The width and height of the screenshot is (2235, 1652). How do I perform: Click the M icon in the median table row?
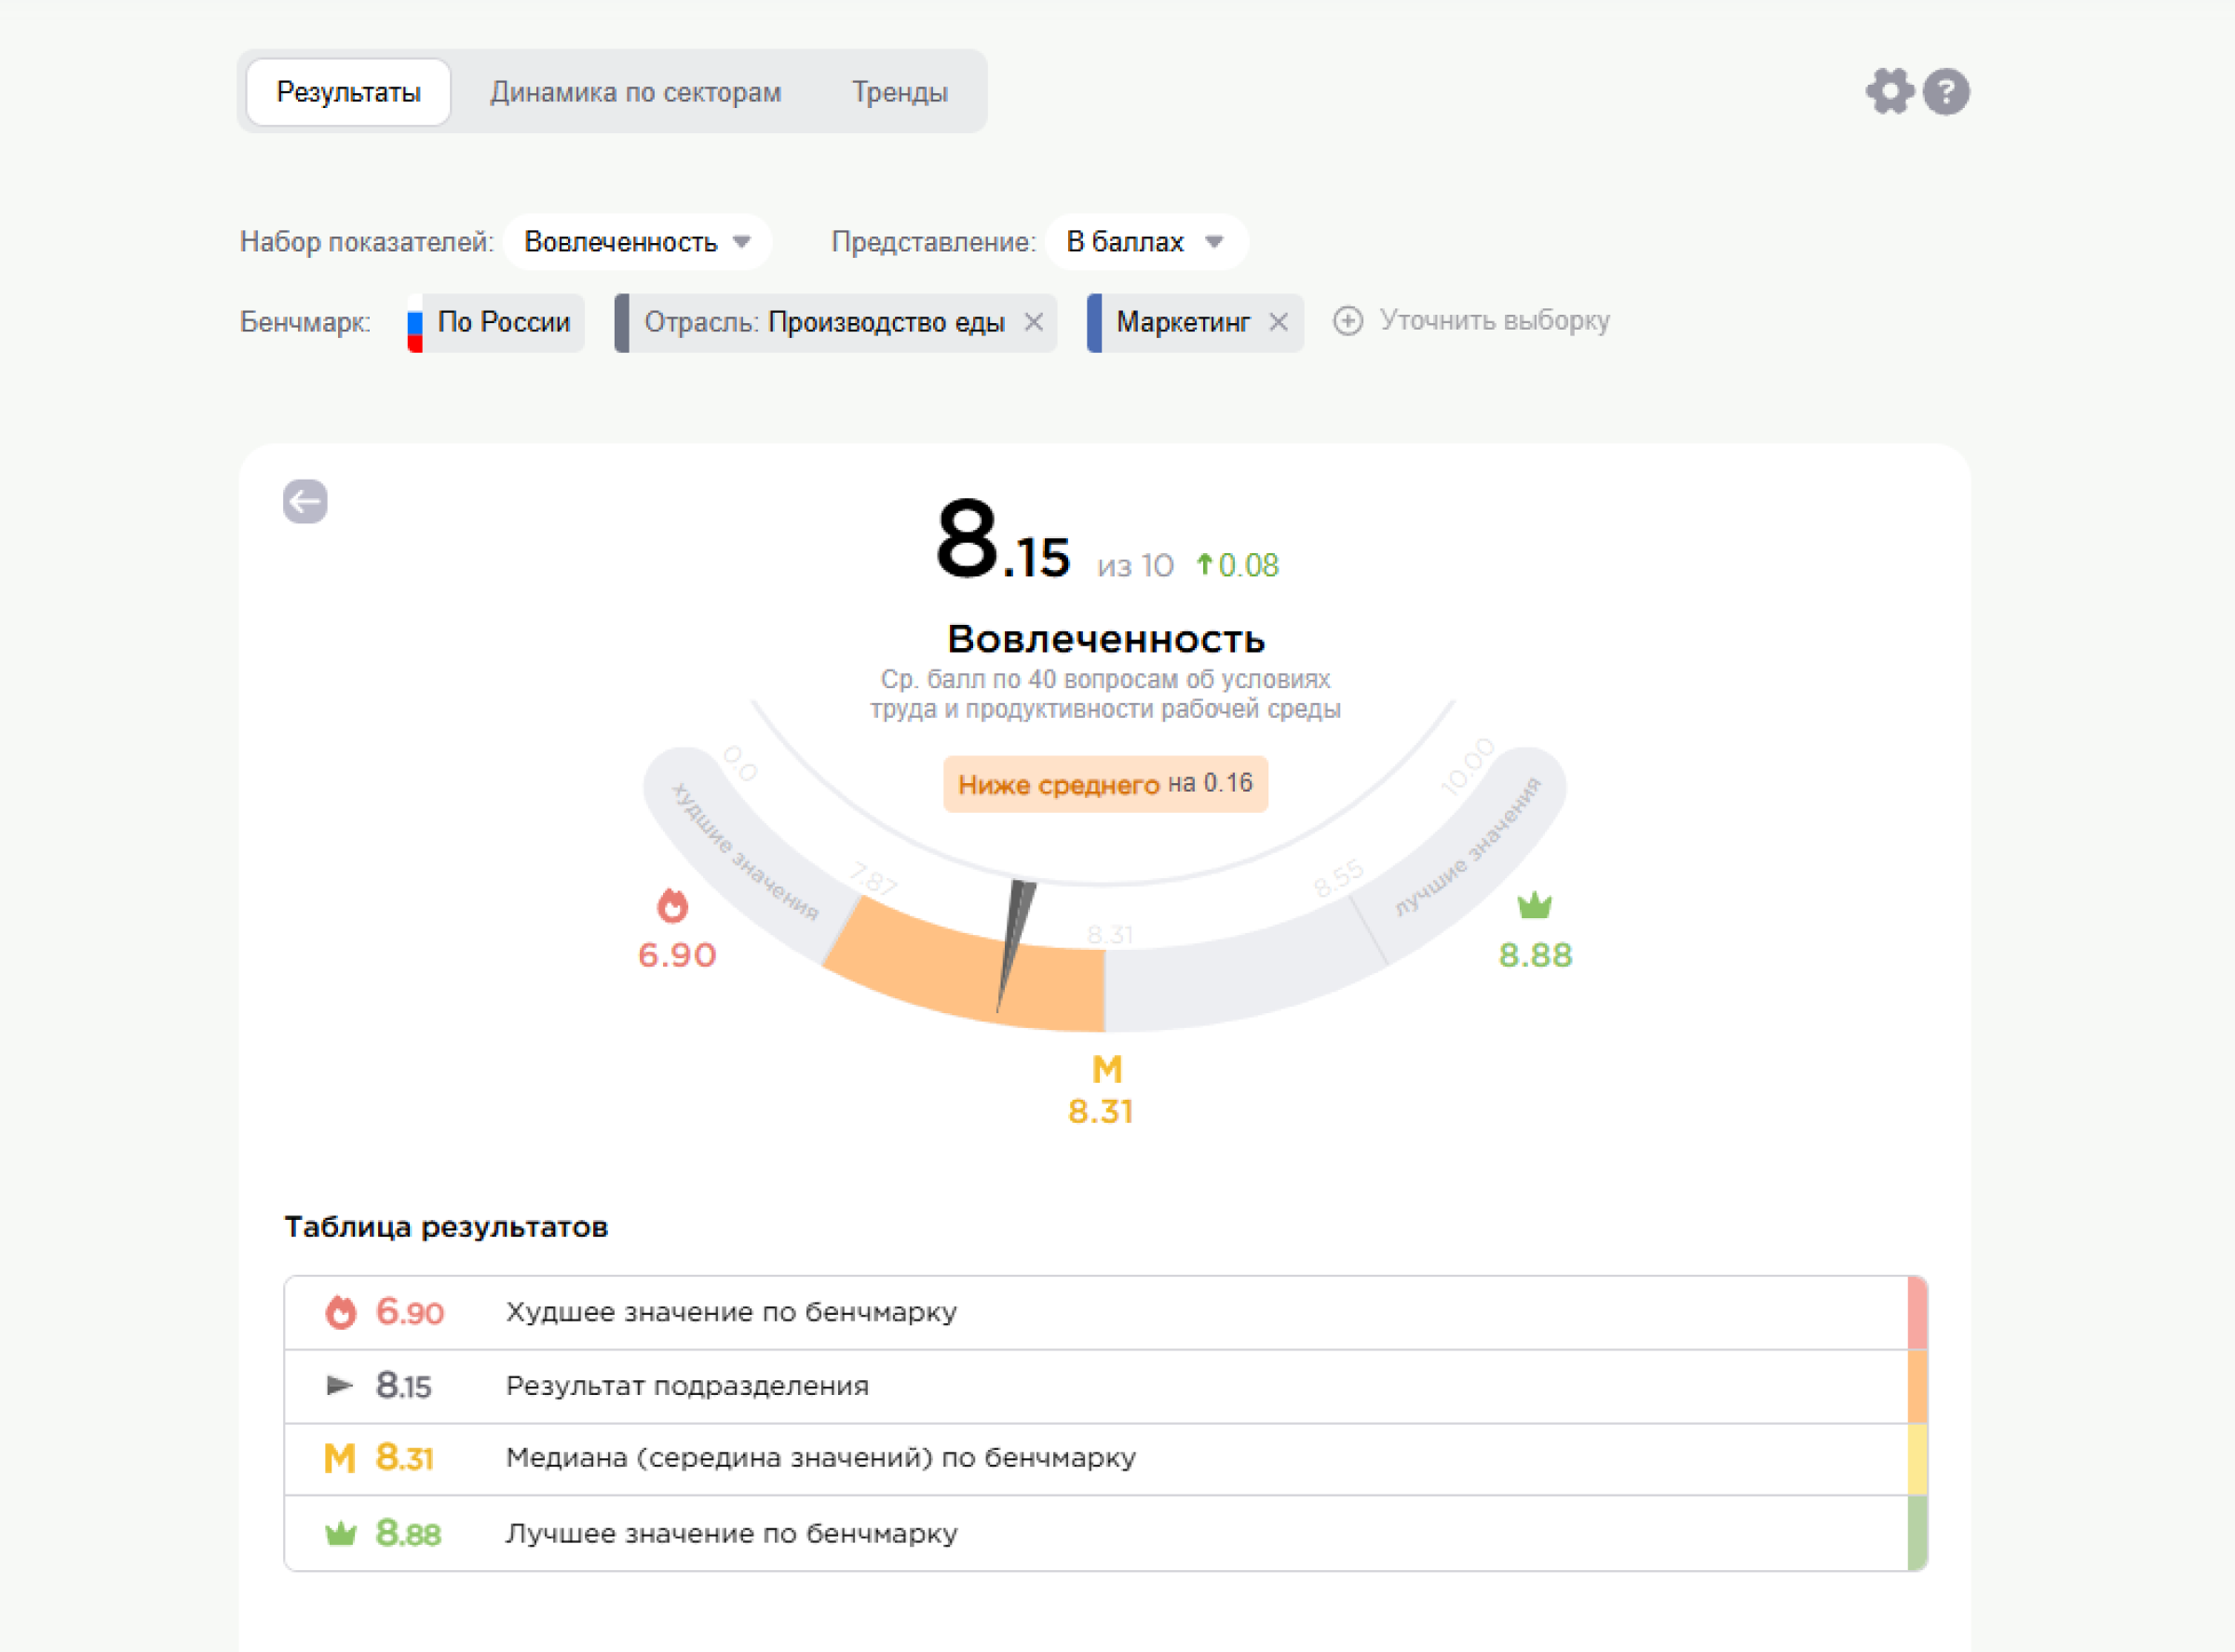coord(340,1458)
